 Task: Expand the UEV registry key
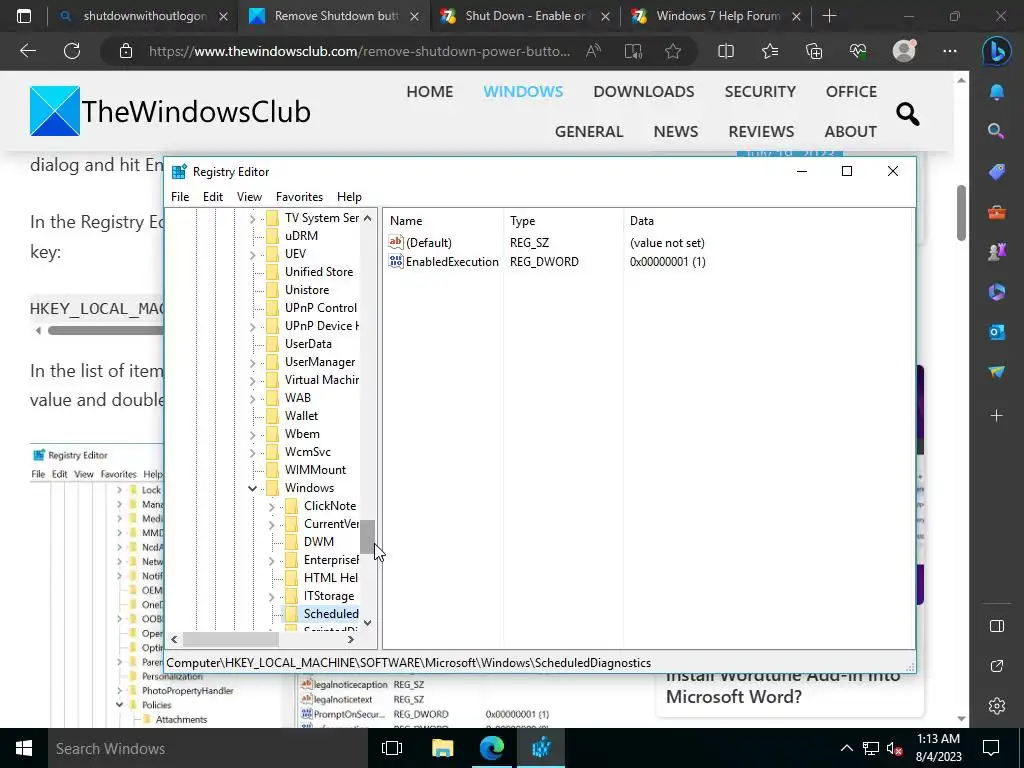pos(252,255)
